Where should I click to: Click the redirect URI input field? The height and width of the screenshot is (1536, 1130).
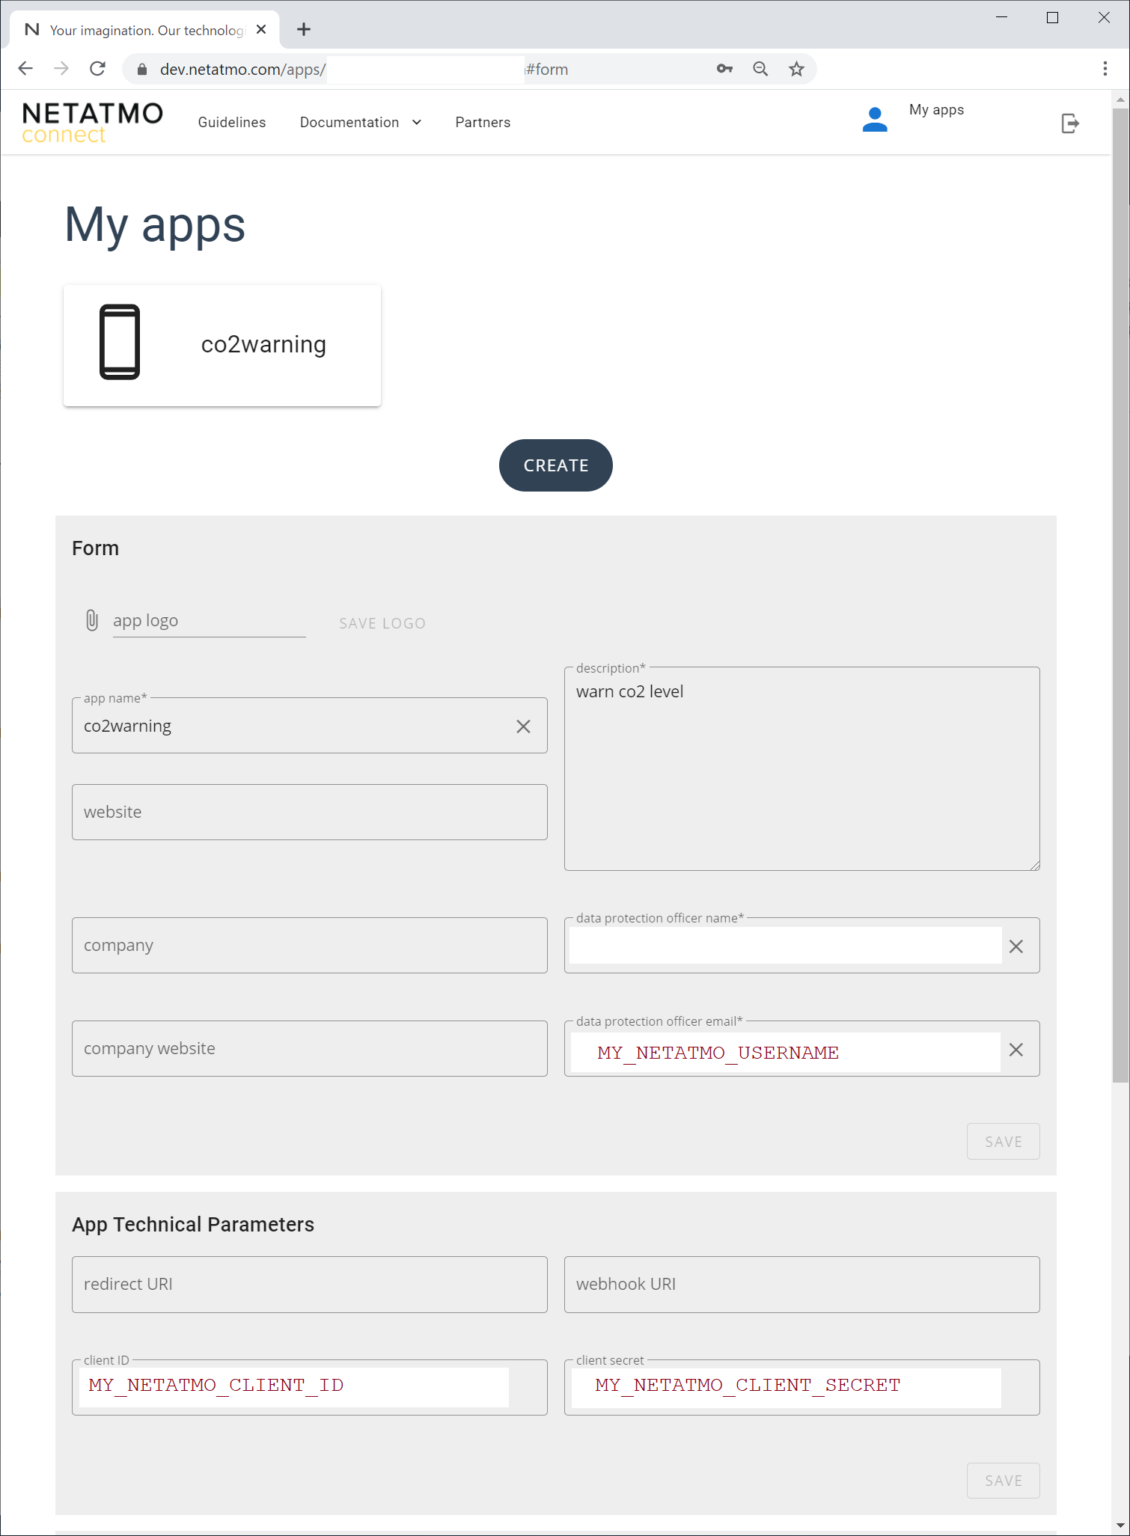[x=309, y=1284]
